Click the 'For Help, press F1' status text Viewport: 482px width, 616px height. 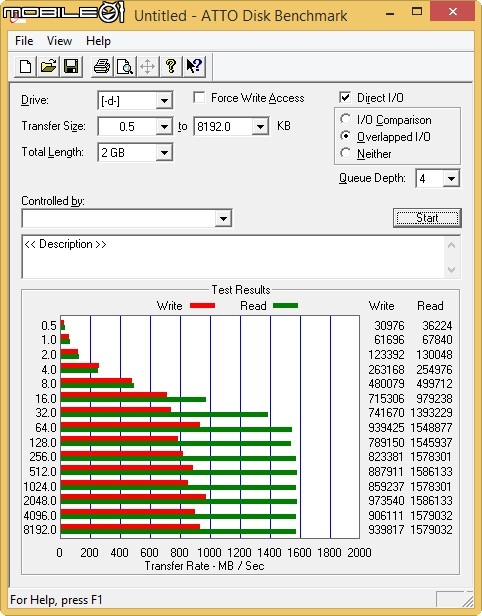point(56,600)
